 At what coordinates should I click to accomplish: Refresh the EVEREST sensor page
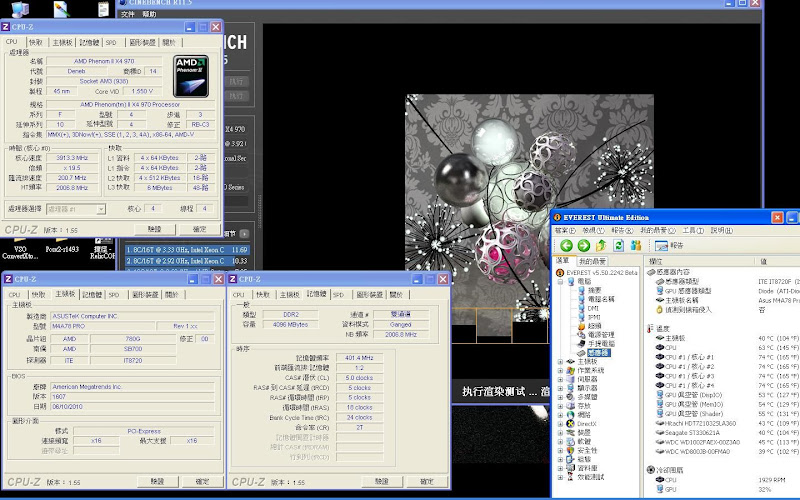point(618,245)
